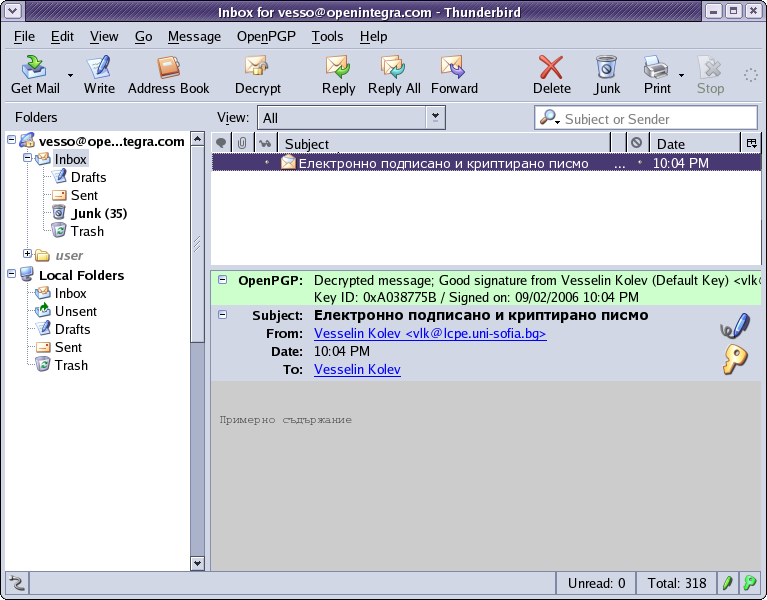The image size is (767, 600).
Task: Open the Message menu
Action: coord(194,37)
